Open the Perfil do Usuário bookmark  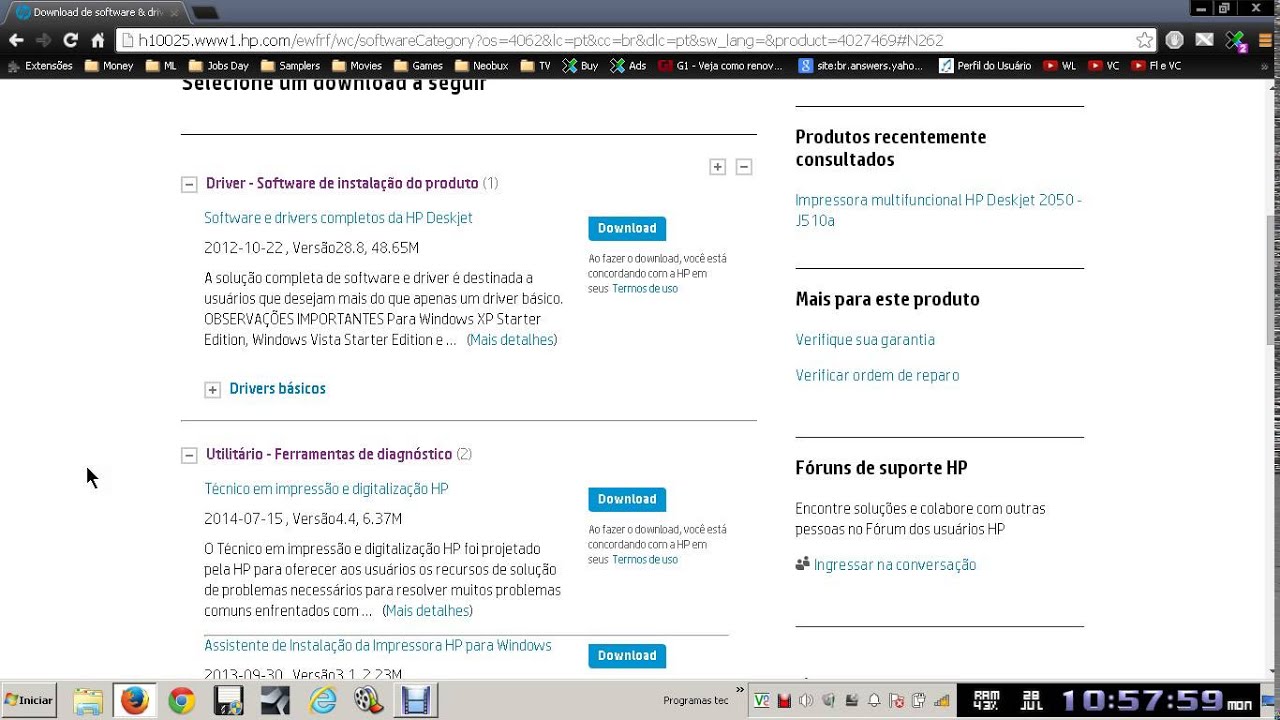(x=985, y=66)
